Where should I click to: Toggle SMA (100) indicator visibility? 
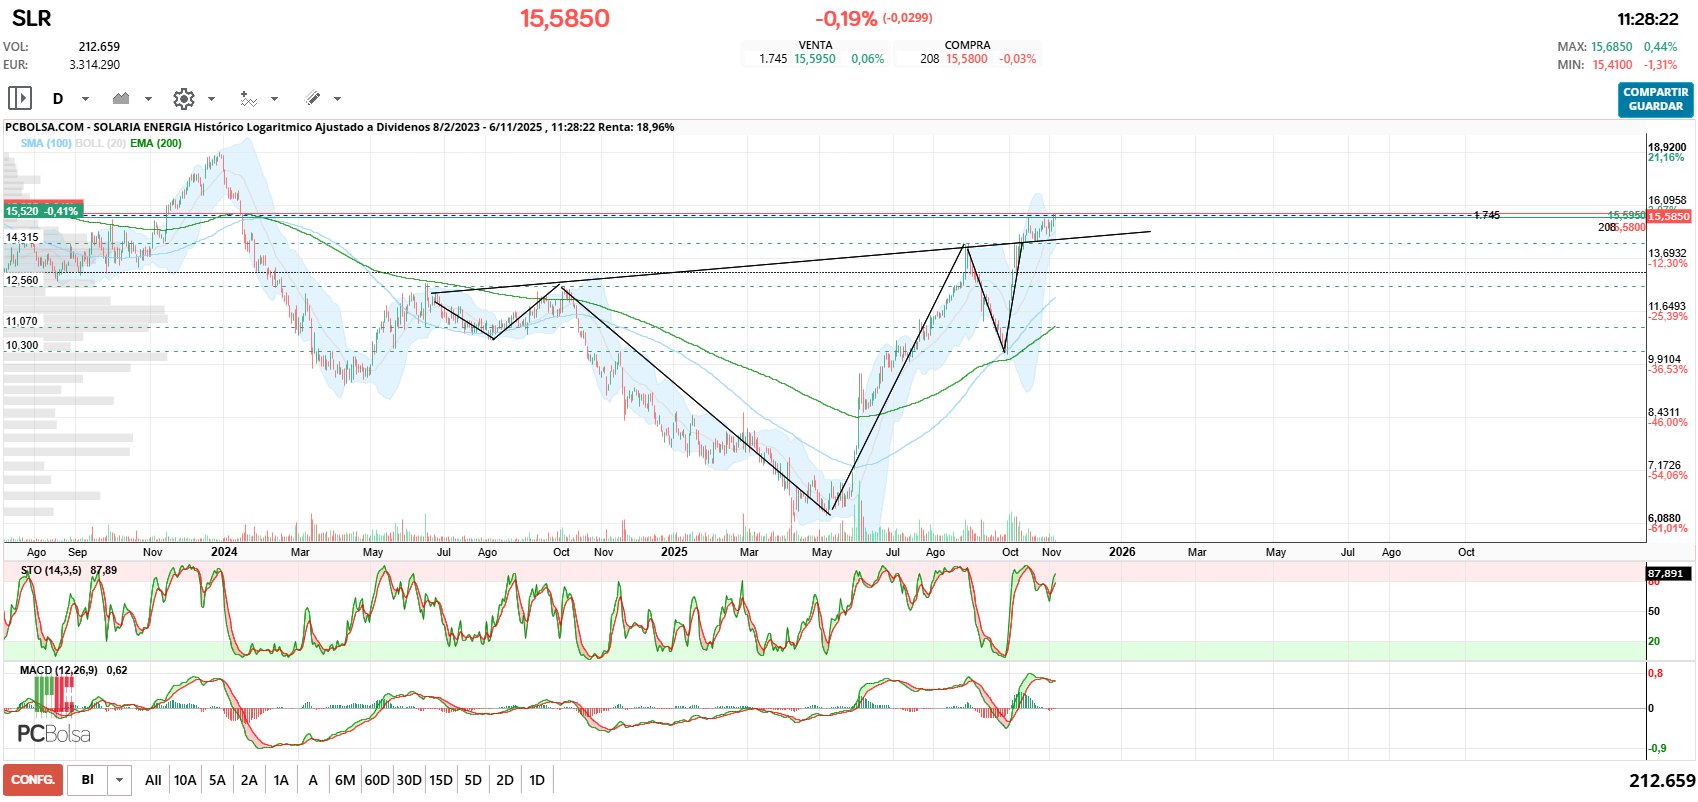(46, 143)
